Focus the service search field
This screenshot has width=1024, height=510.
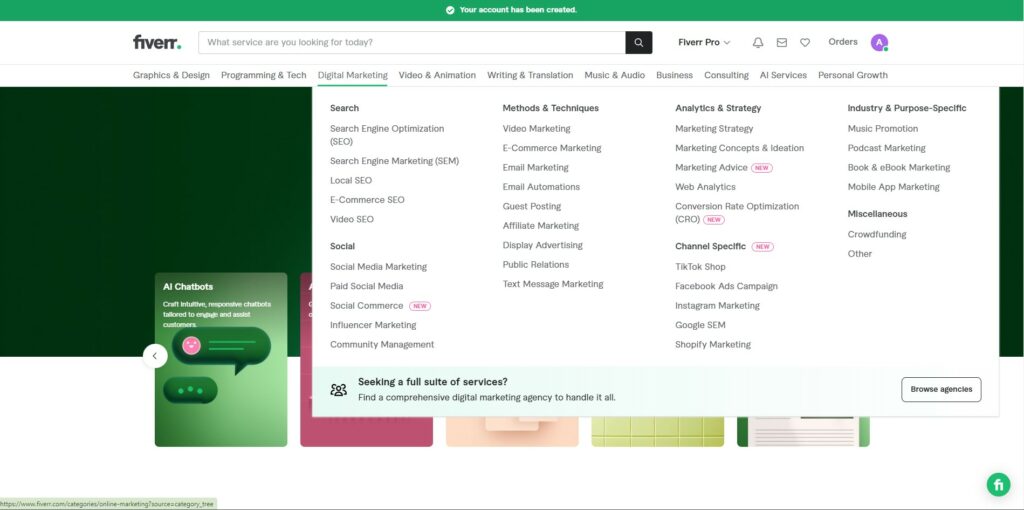(412, 42)
